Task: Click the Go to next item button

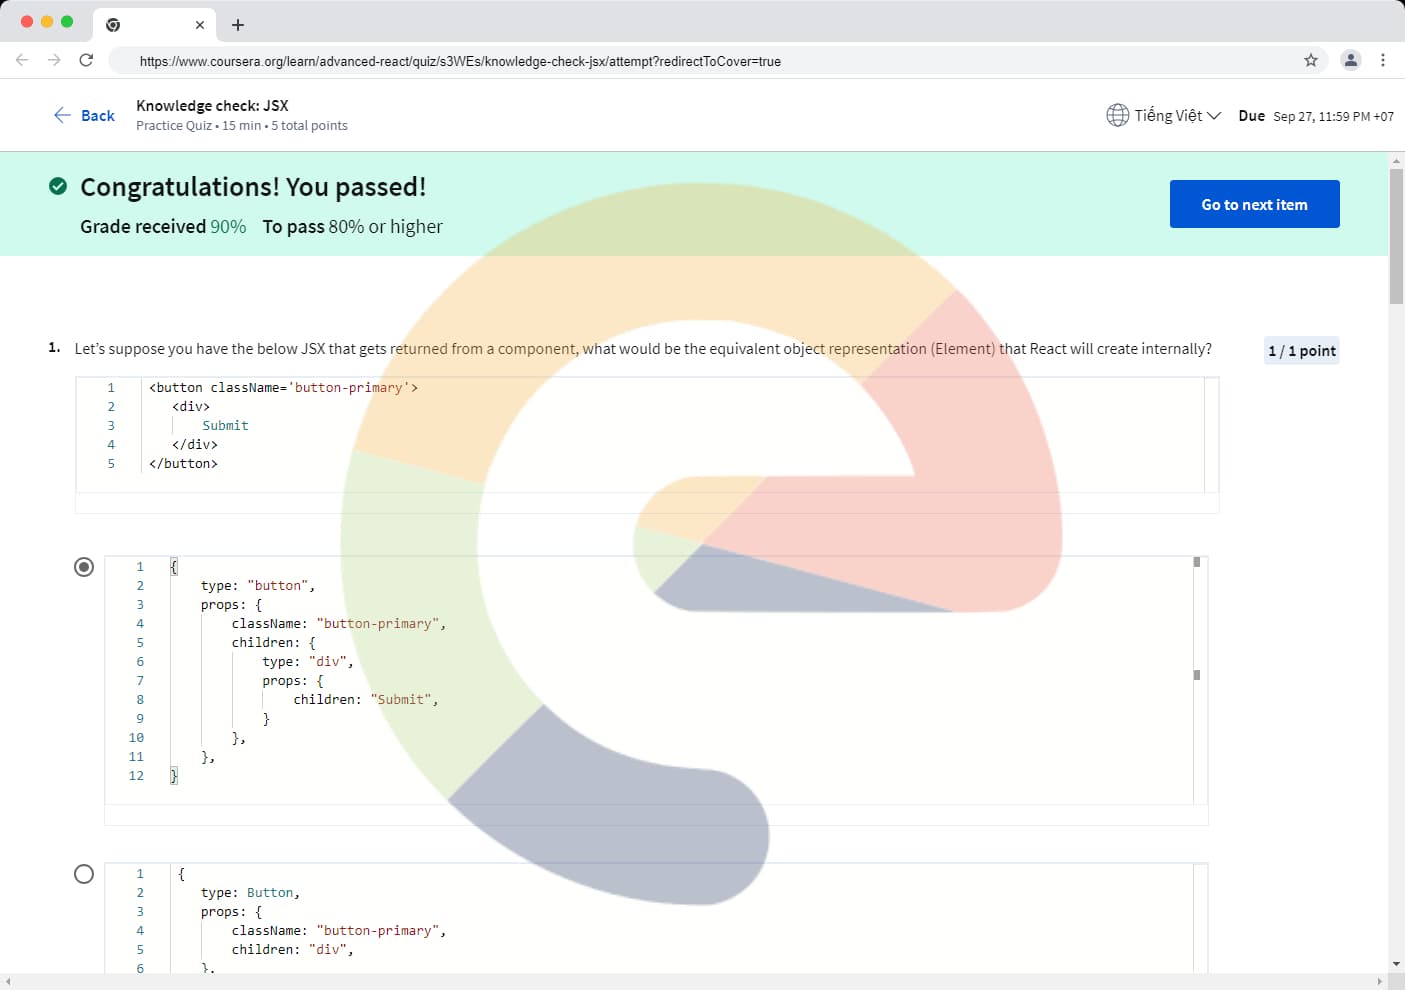Action: [1254, 204]
